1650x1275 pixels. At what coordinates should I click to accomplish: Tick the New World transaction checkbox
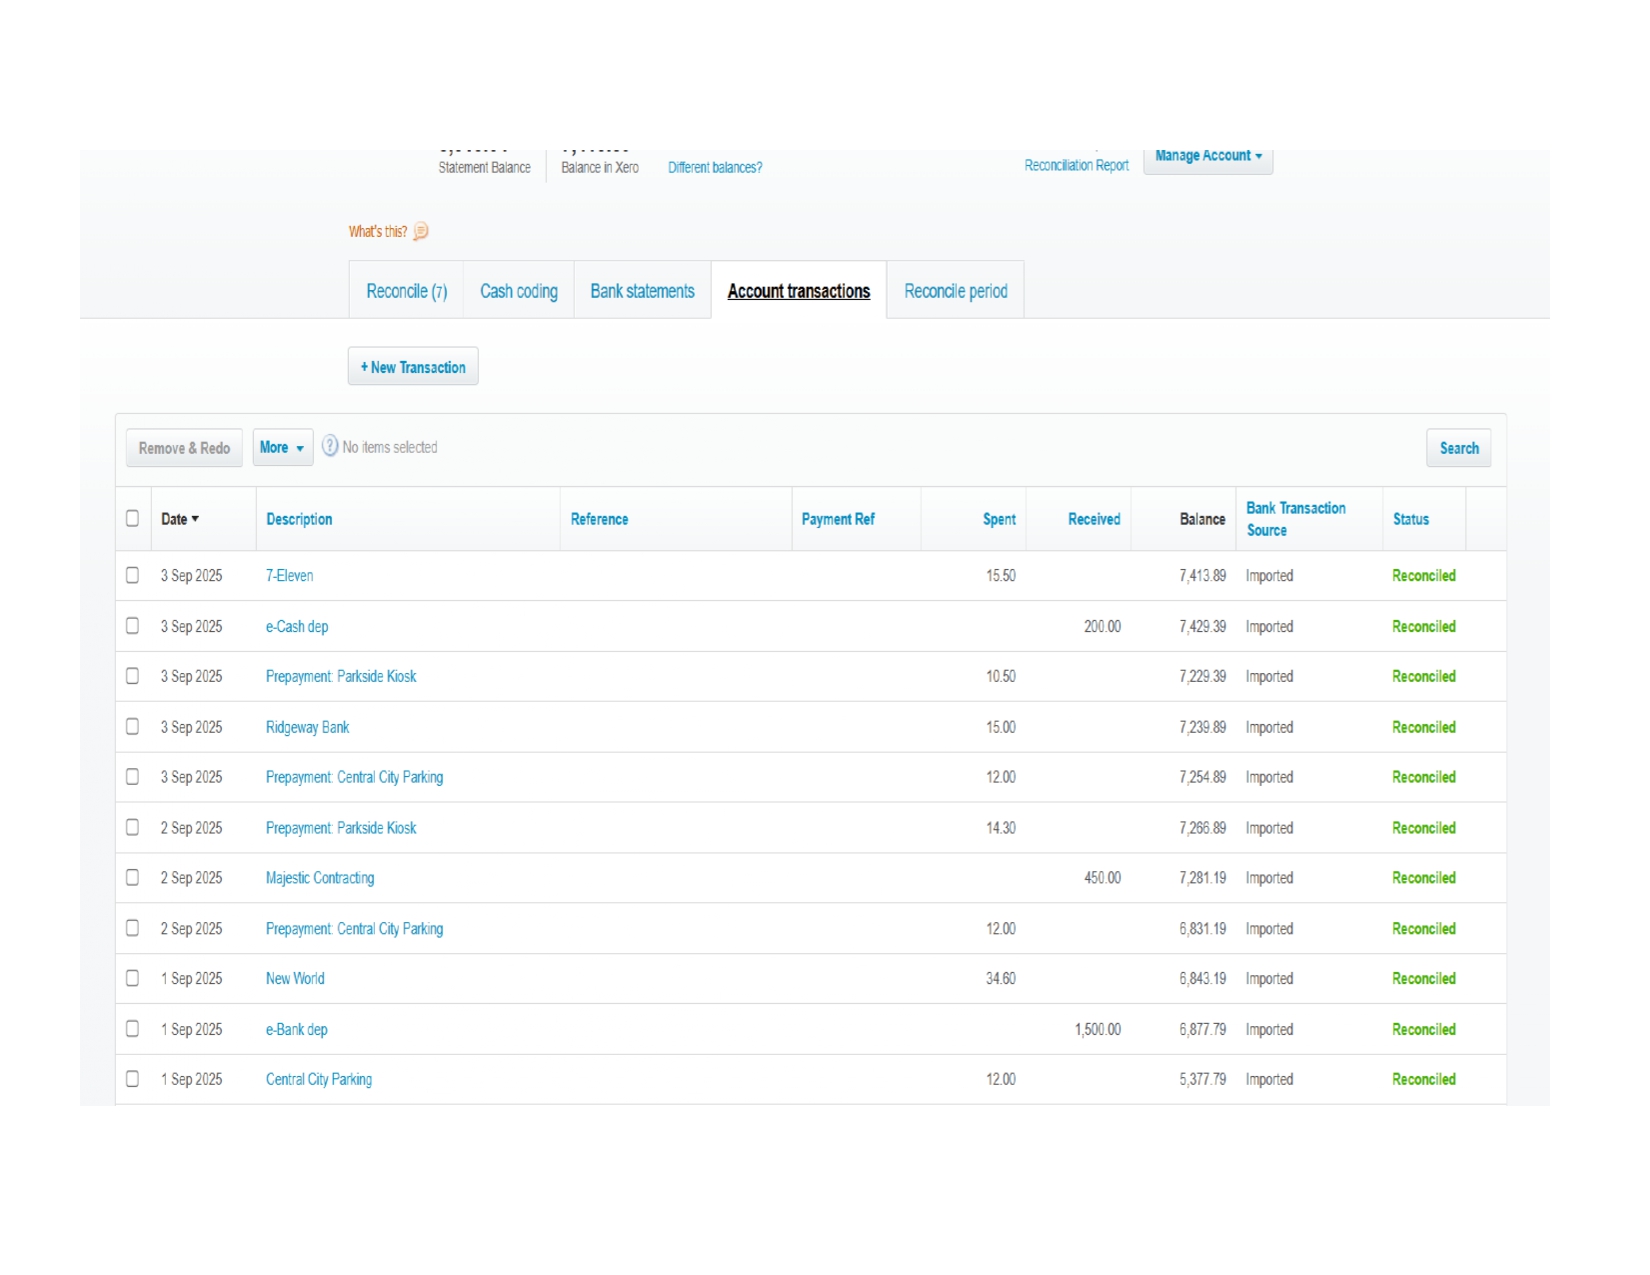(132, 978)
